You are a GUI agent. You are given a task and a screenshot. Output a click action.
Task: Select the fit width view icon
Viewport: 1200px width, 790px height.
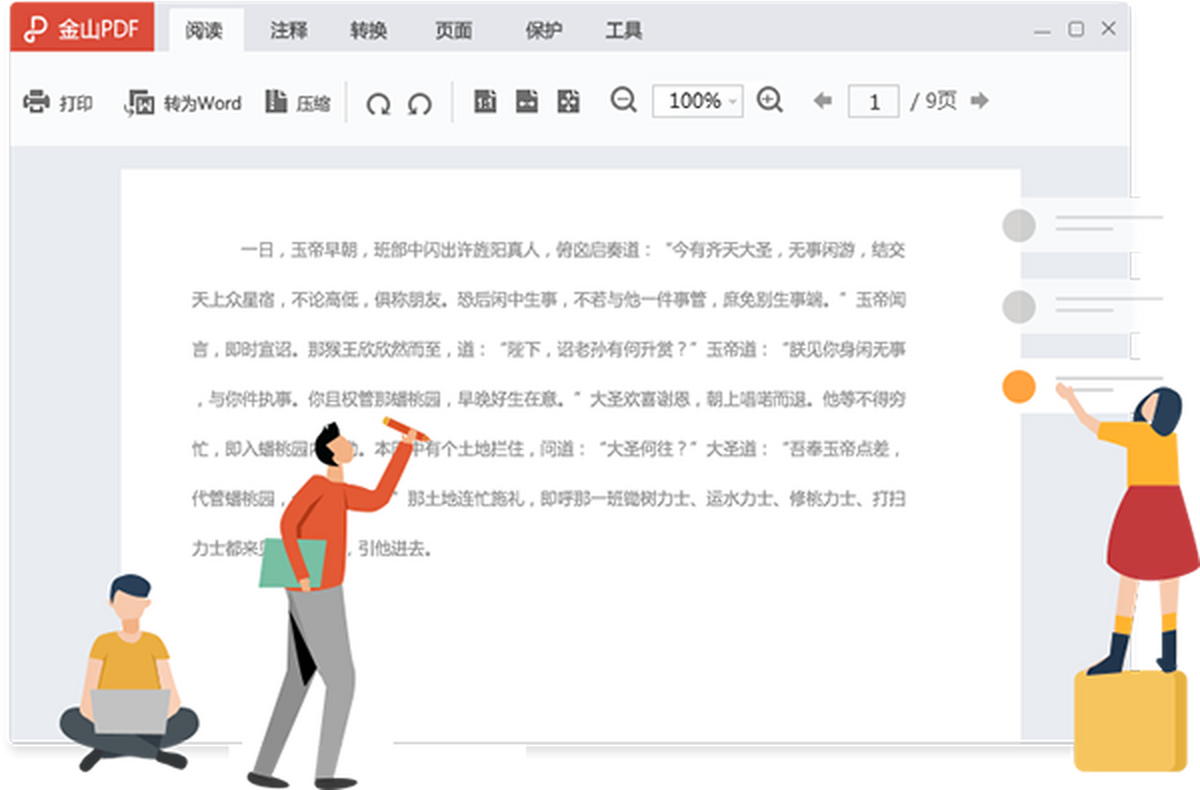[527, 102]
